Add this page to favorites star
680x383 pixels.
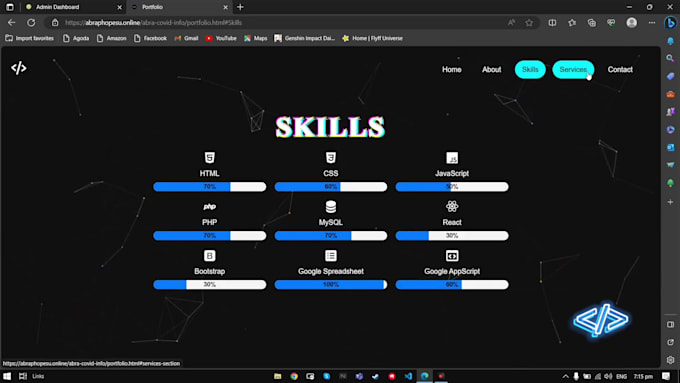529,23
